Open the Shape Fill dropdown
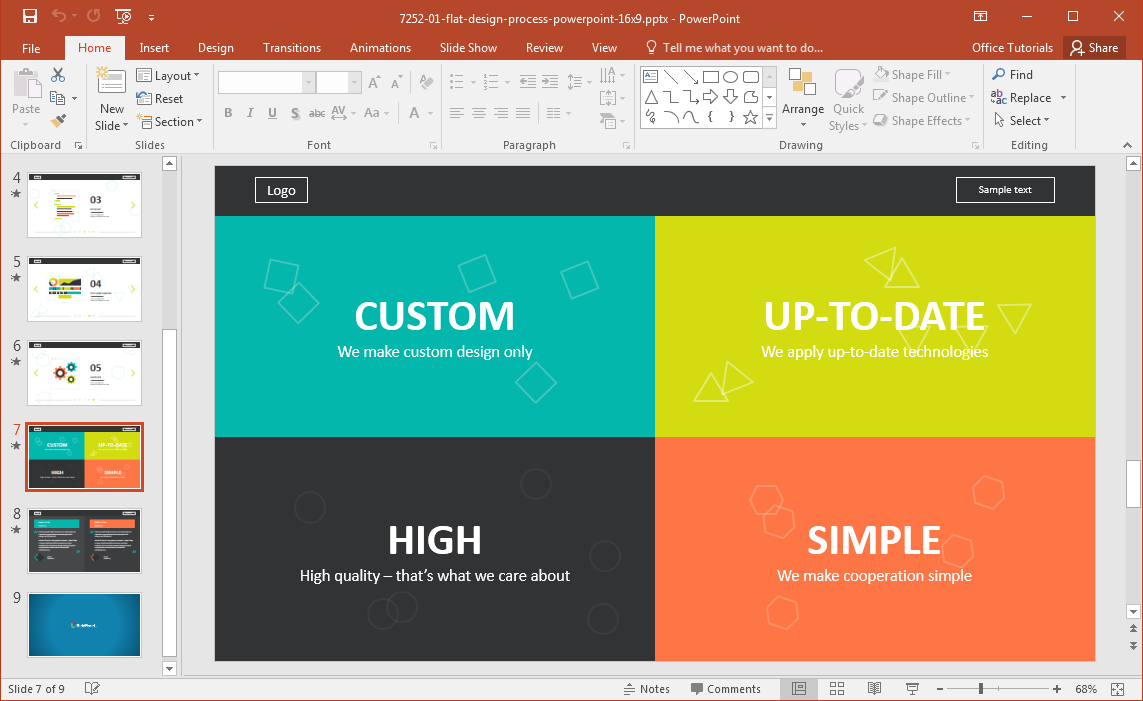The height and width of the screenshot is (701, 1143). [x=910, y=75]
